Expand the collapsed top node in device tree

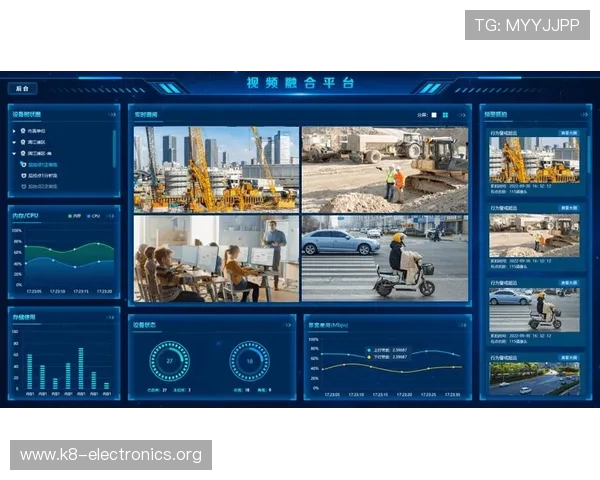click(x=14, y=131)
